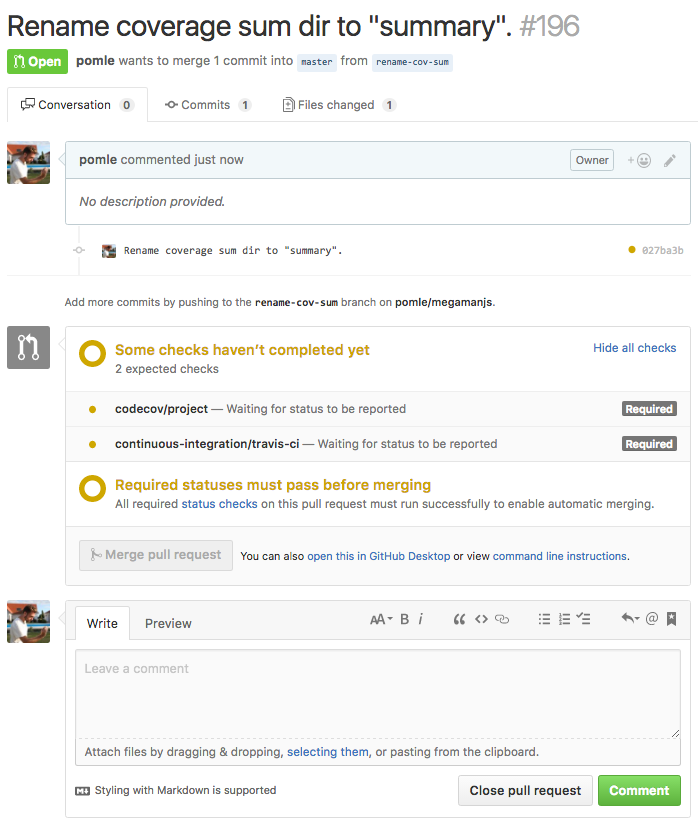This screenshot has height=826, width=698.
Task: Insert a task list
Action: point(583,618)
